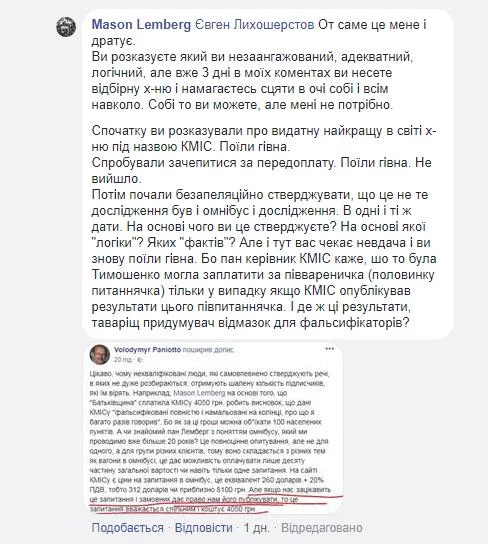Open the 1 дн. comment timestamp

257,528
